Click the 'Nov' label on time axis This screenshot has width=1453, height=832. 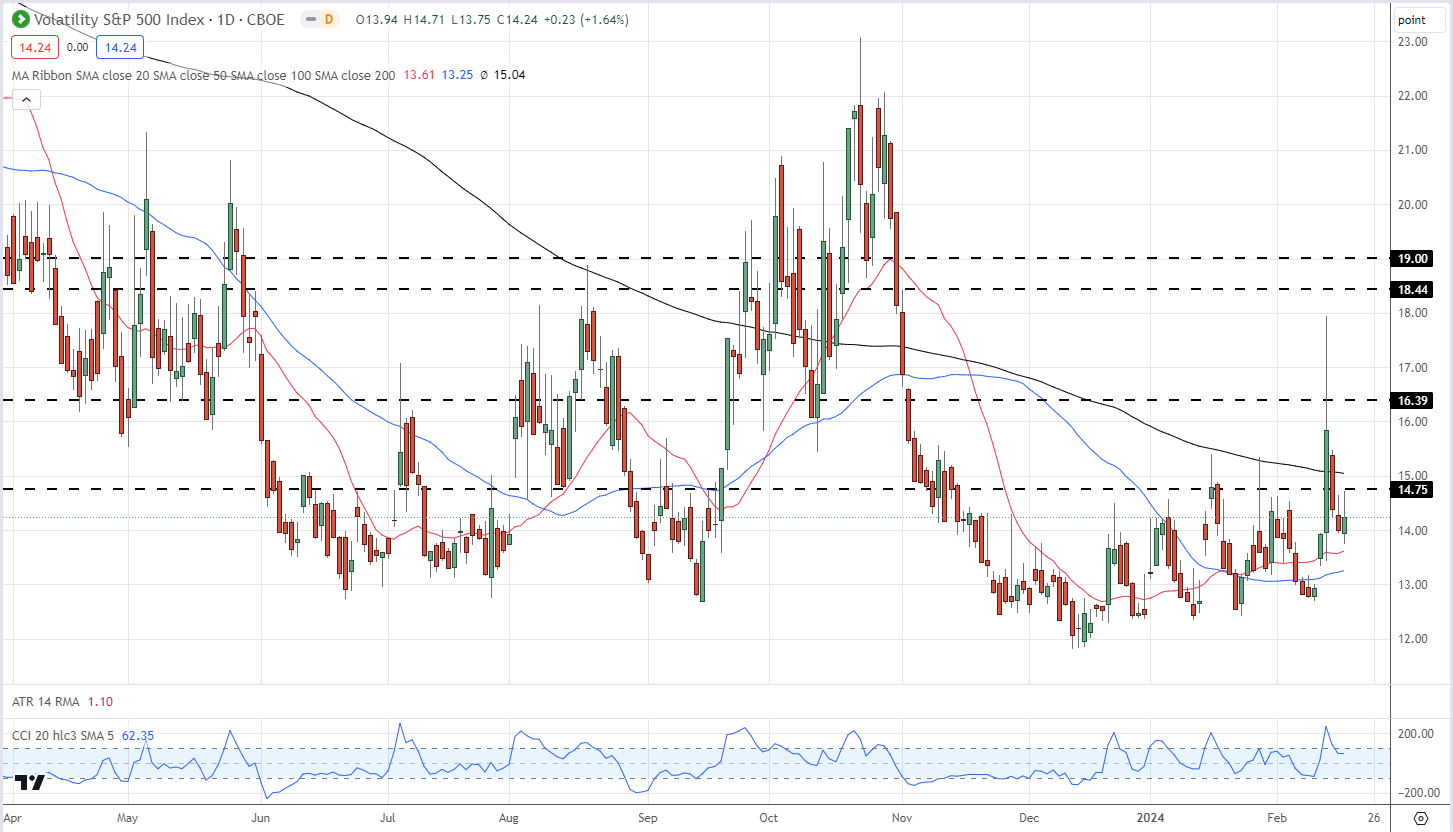902,817
